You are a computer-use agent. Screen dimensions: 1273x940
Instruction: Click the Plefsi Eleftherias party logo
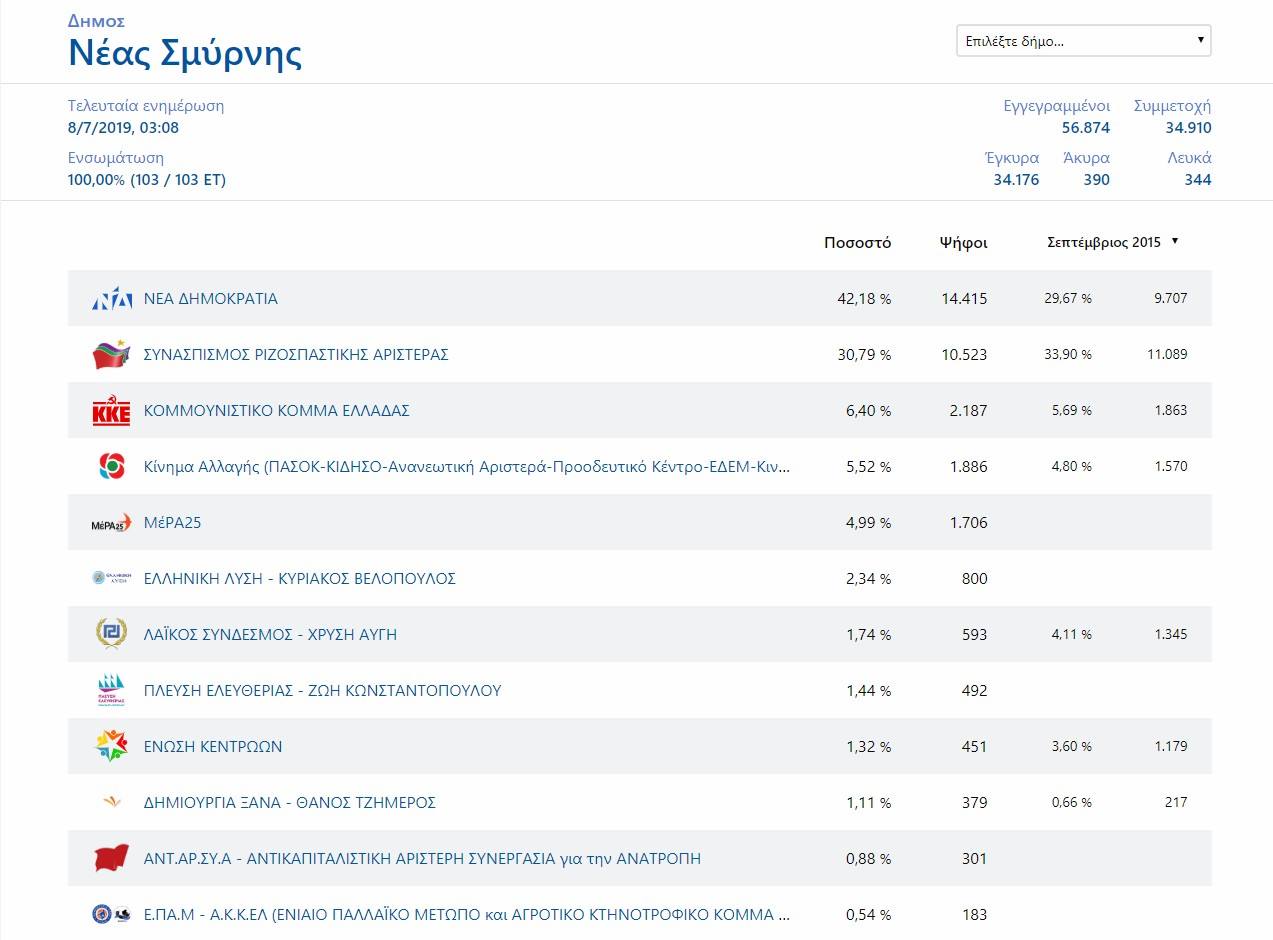[x=111, y=690]
